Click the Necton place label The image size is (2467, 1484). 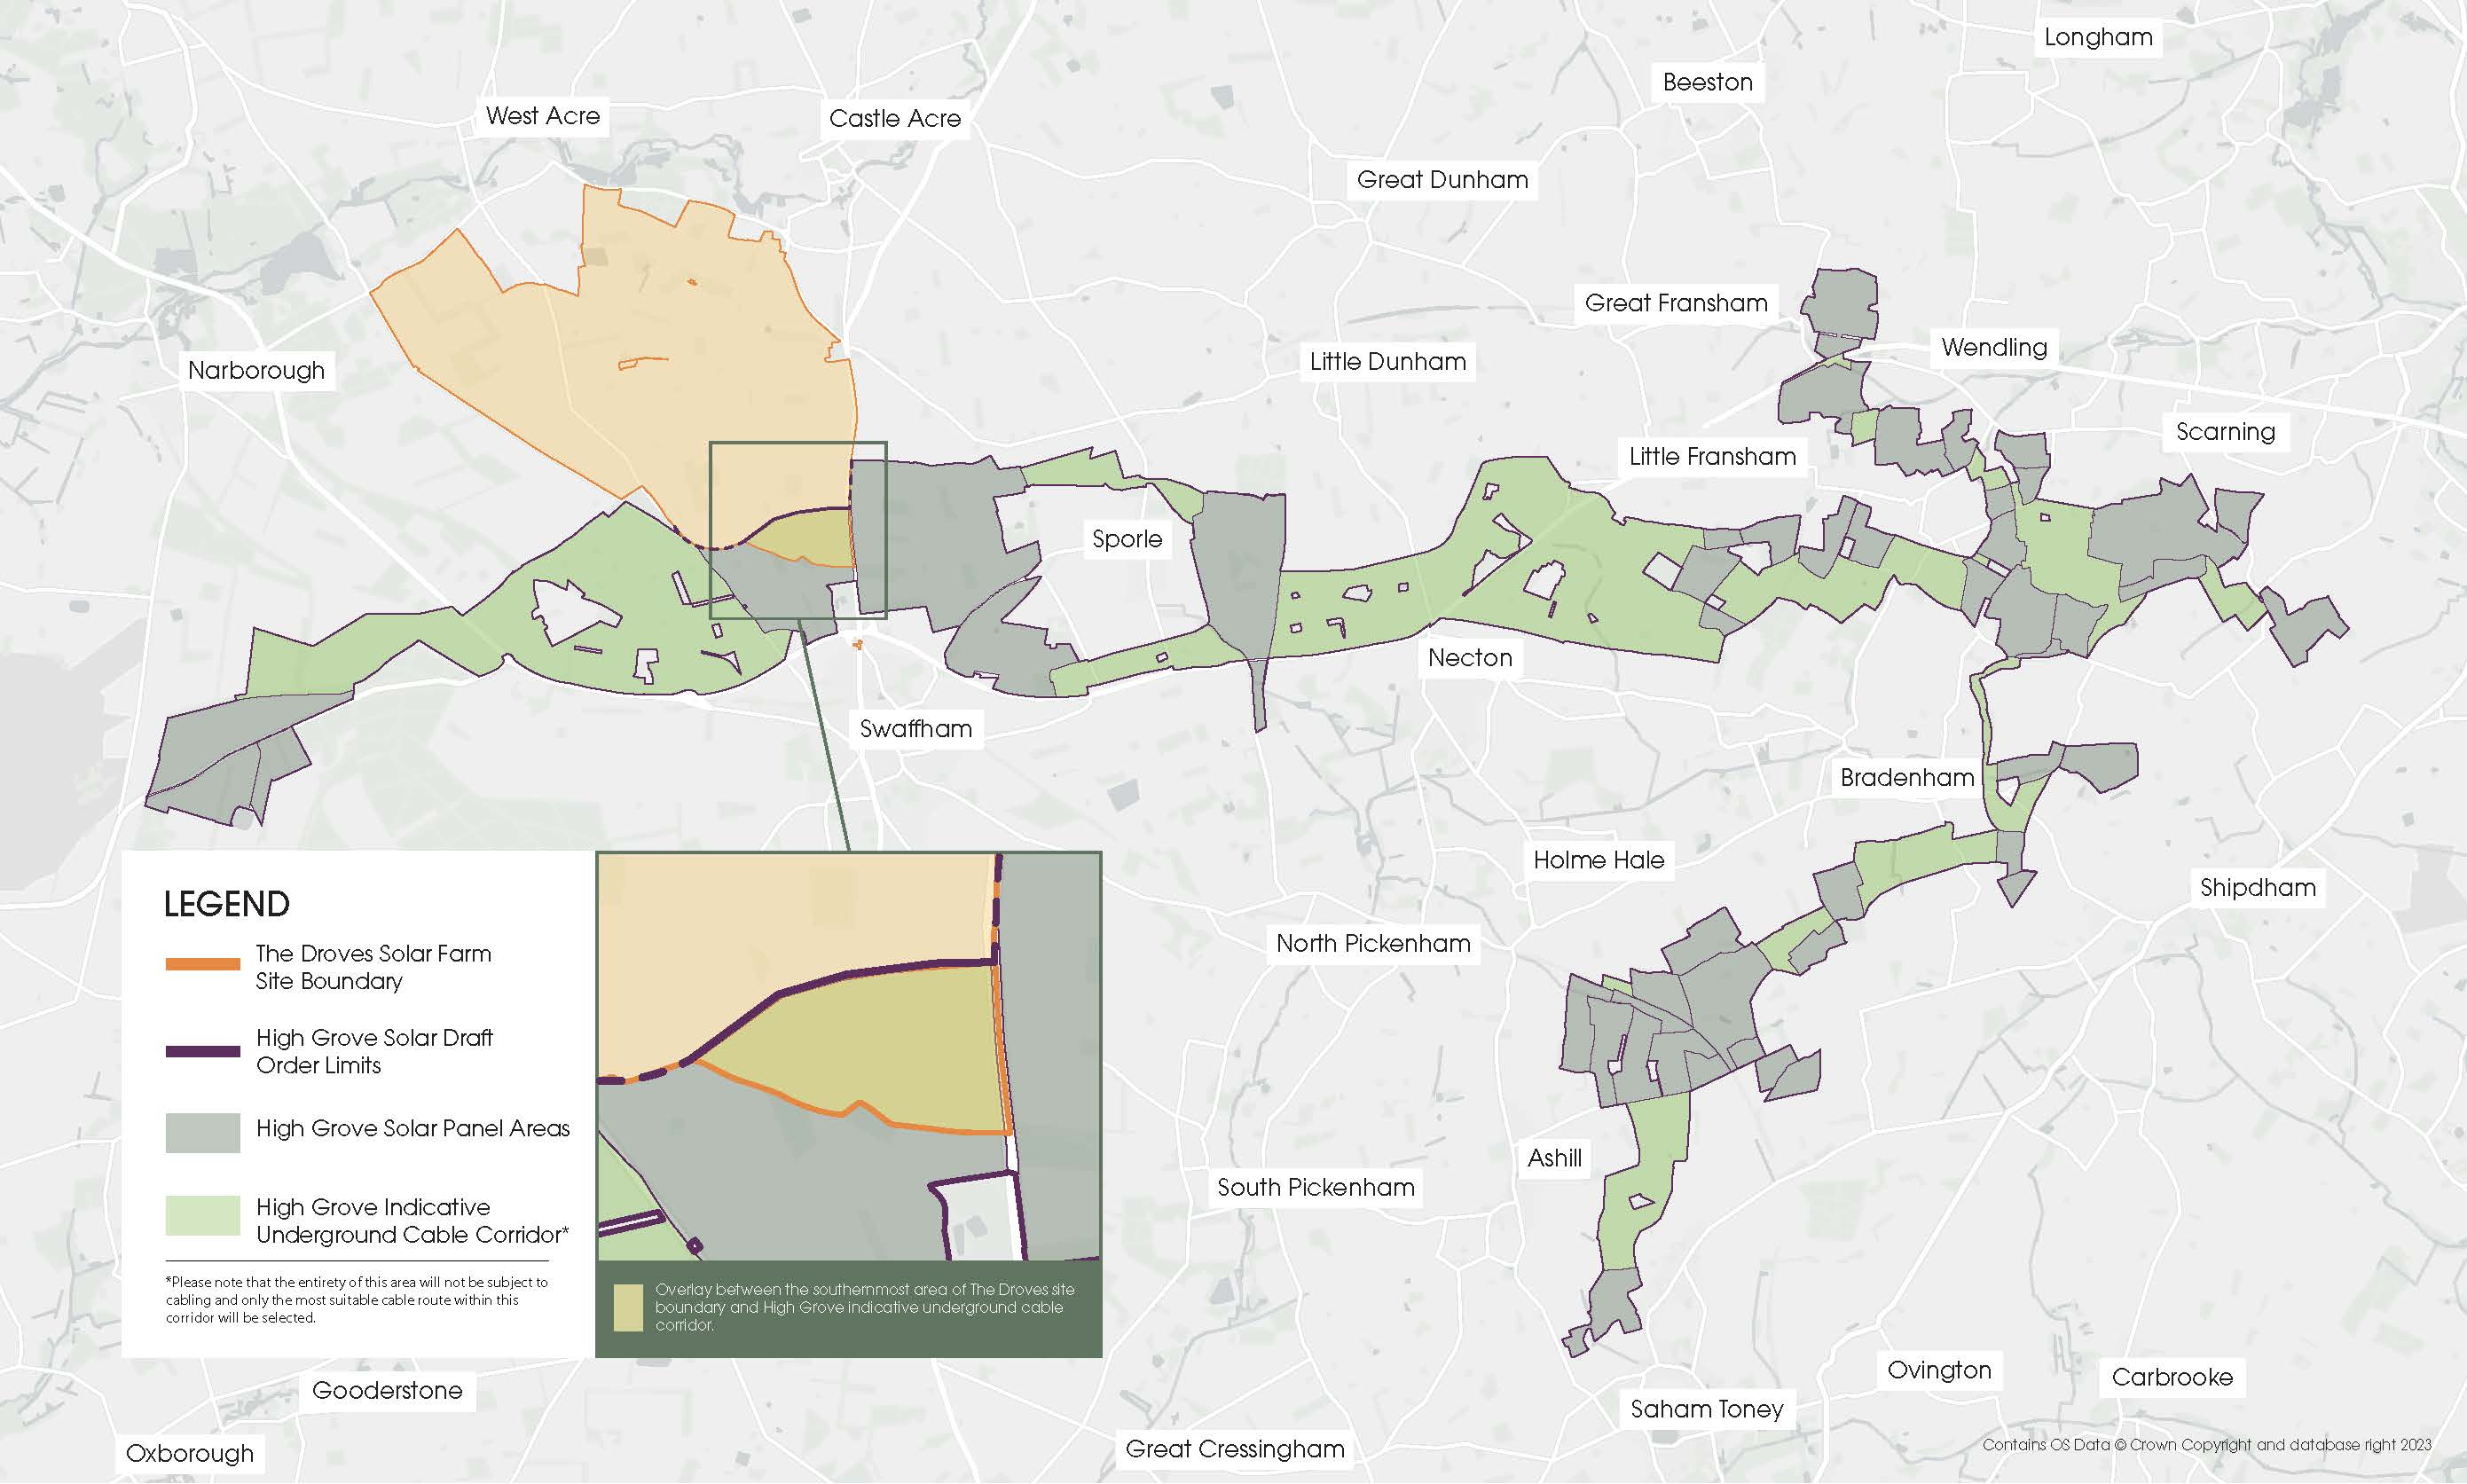point(1470,658)
